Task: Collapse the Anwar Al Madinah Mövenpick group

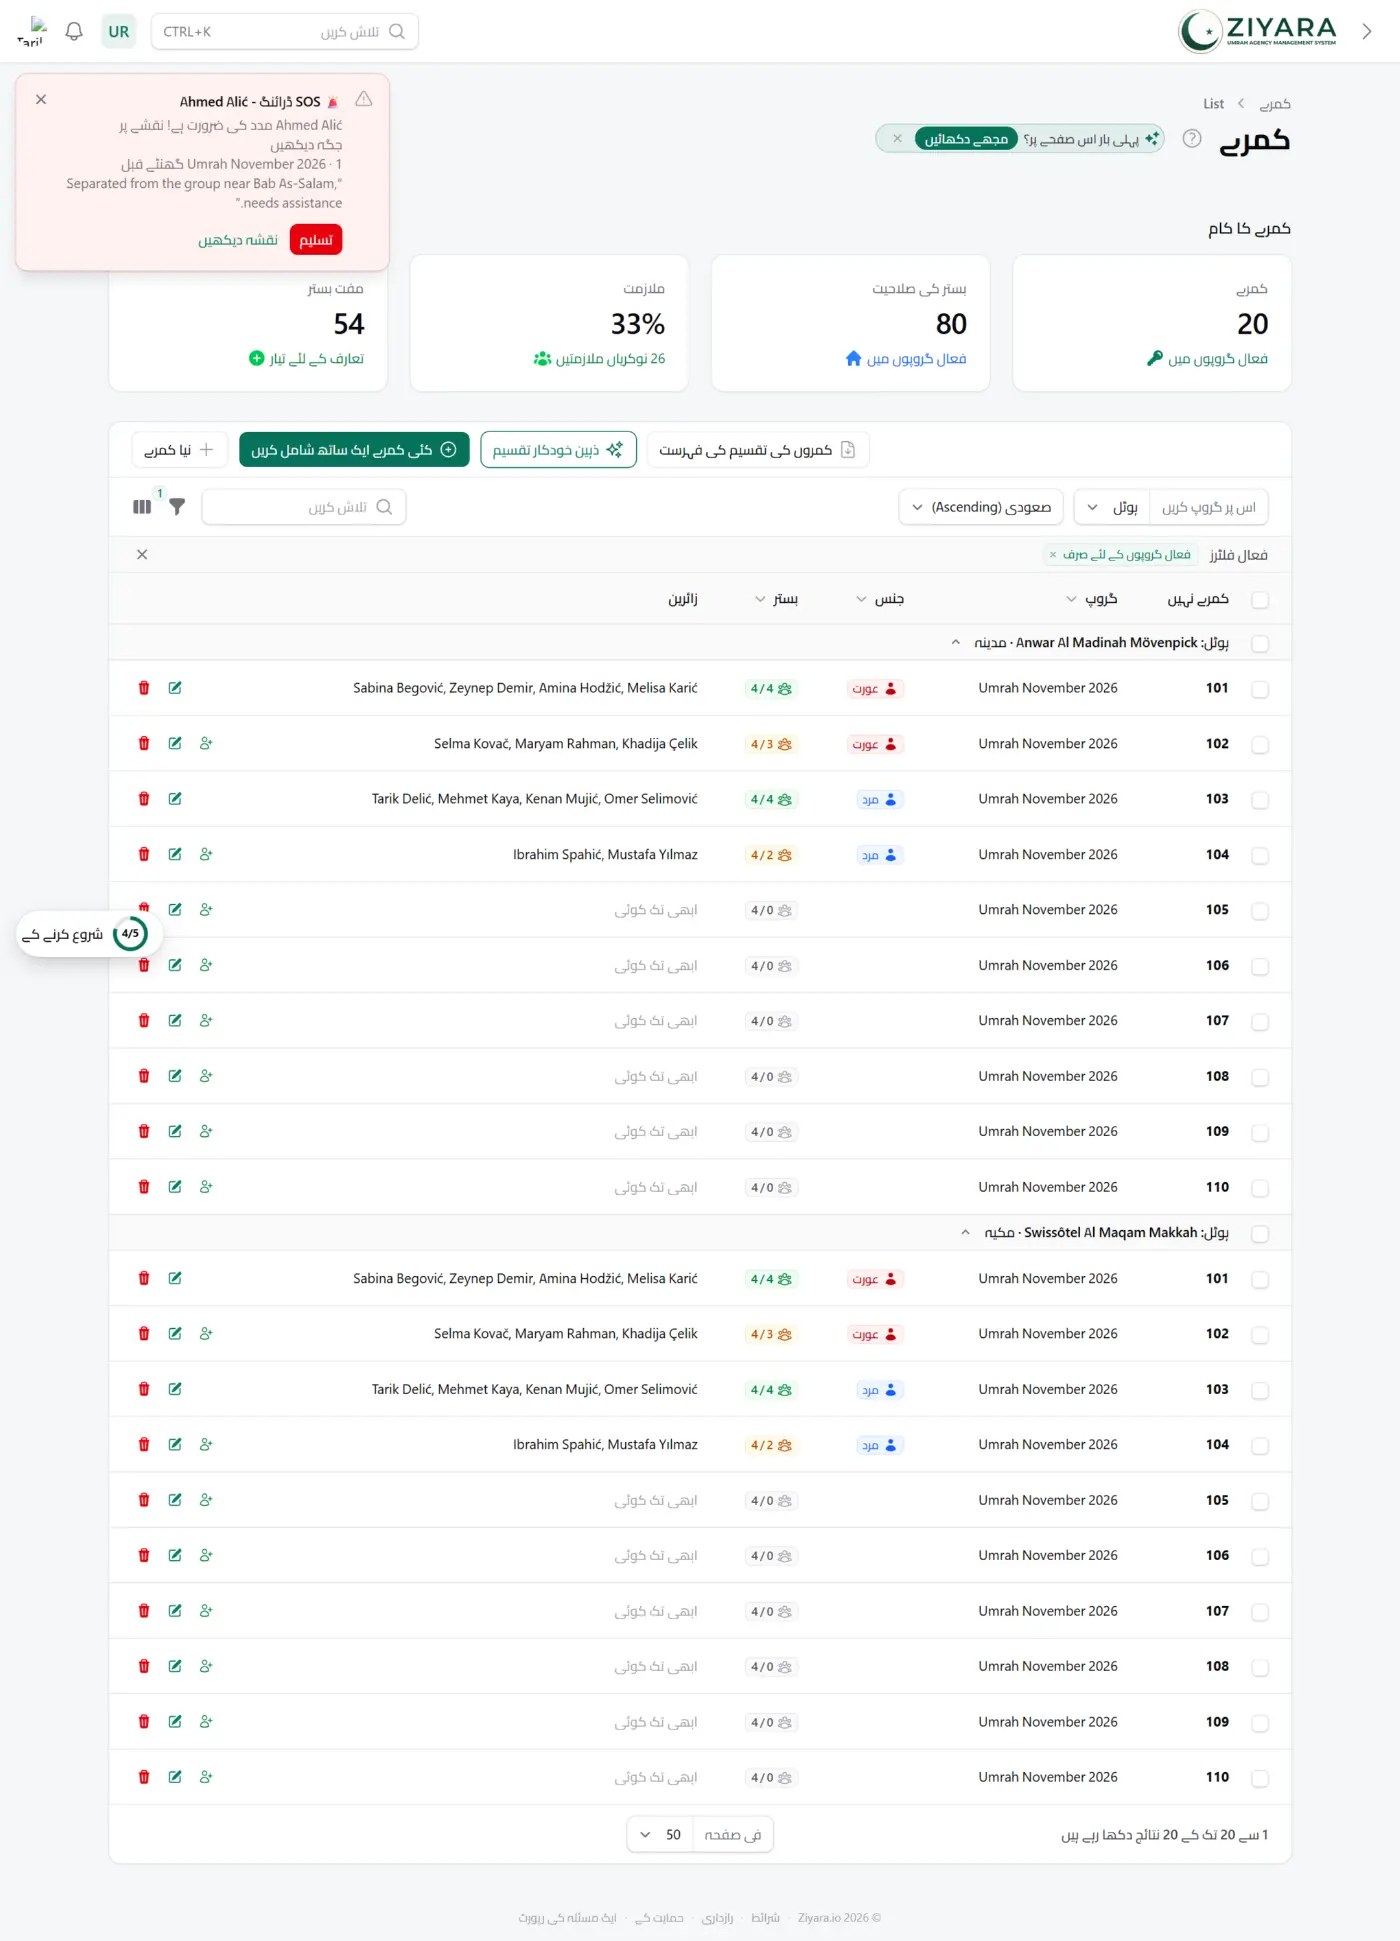Action: point(956,643)
